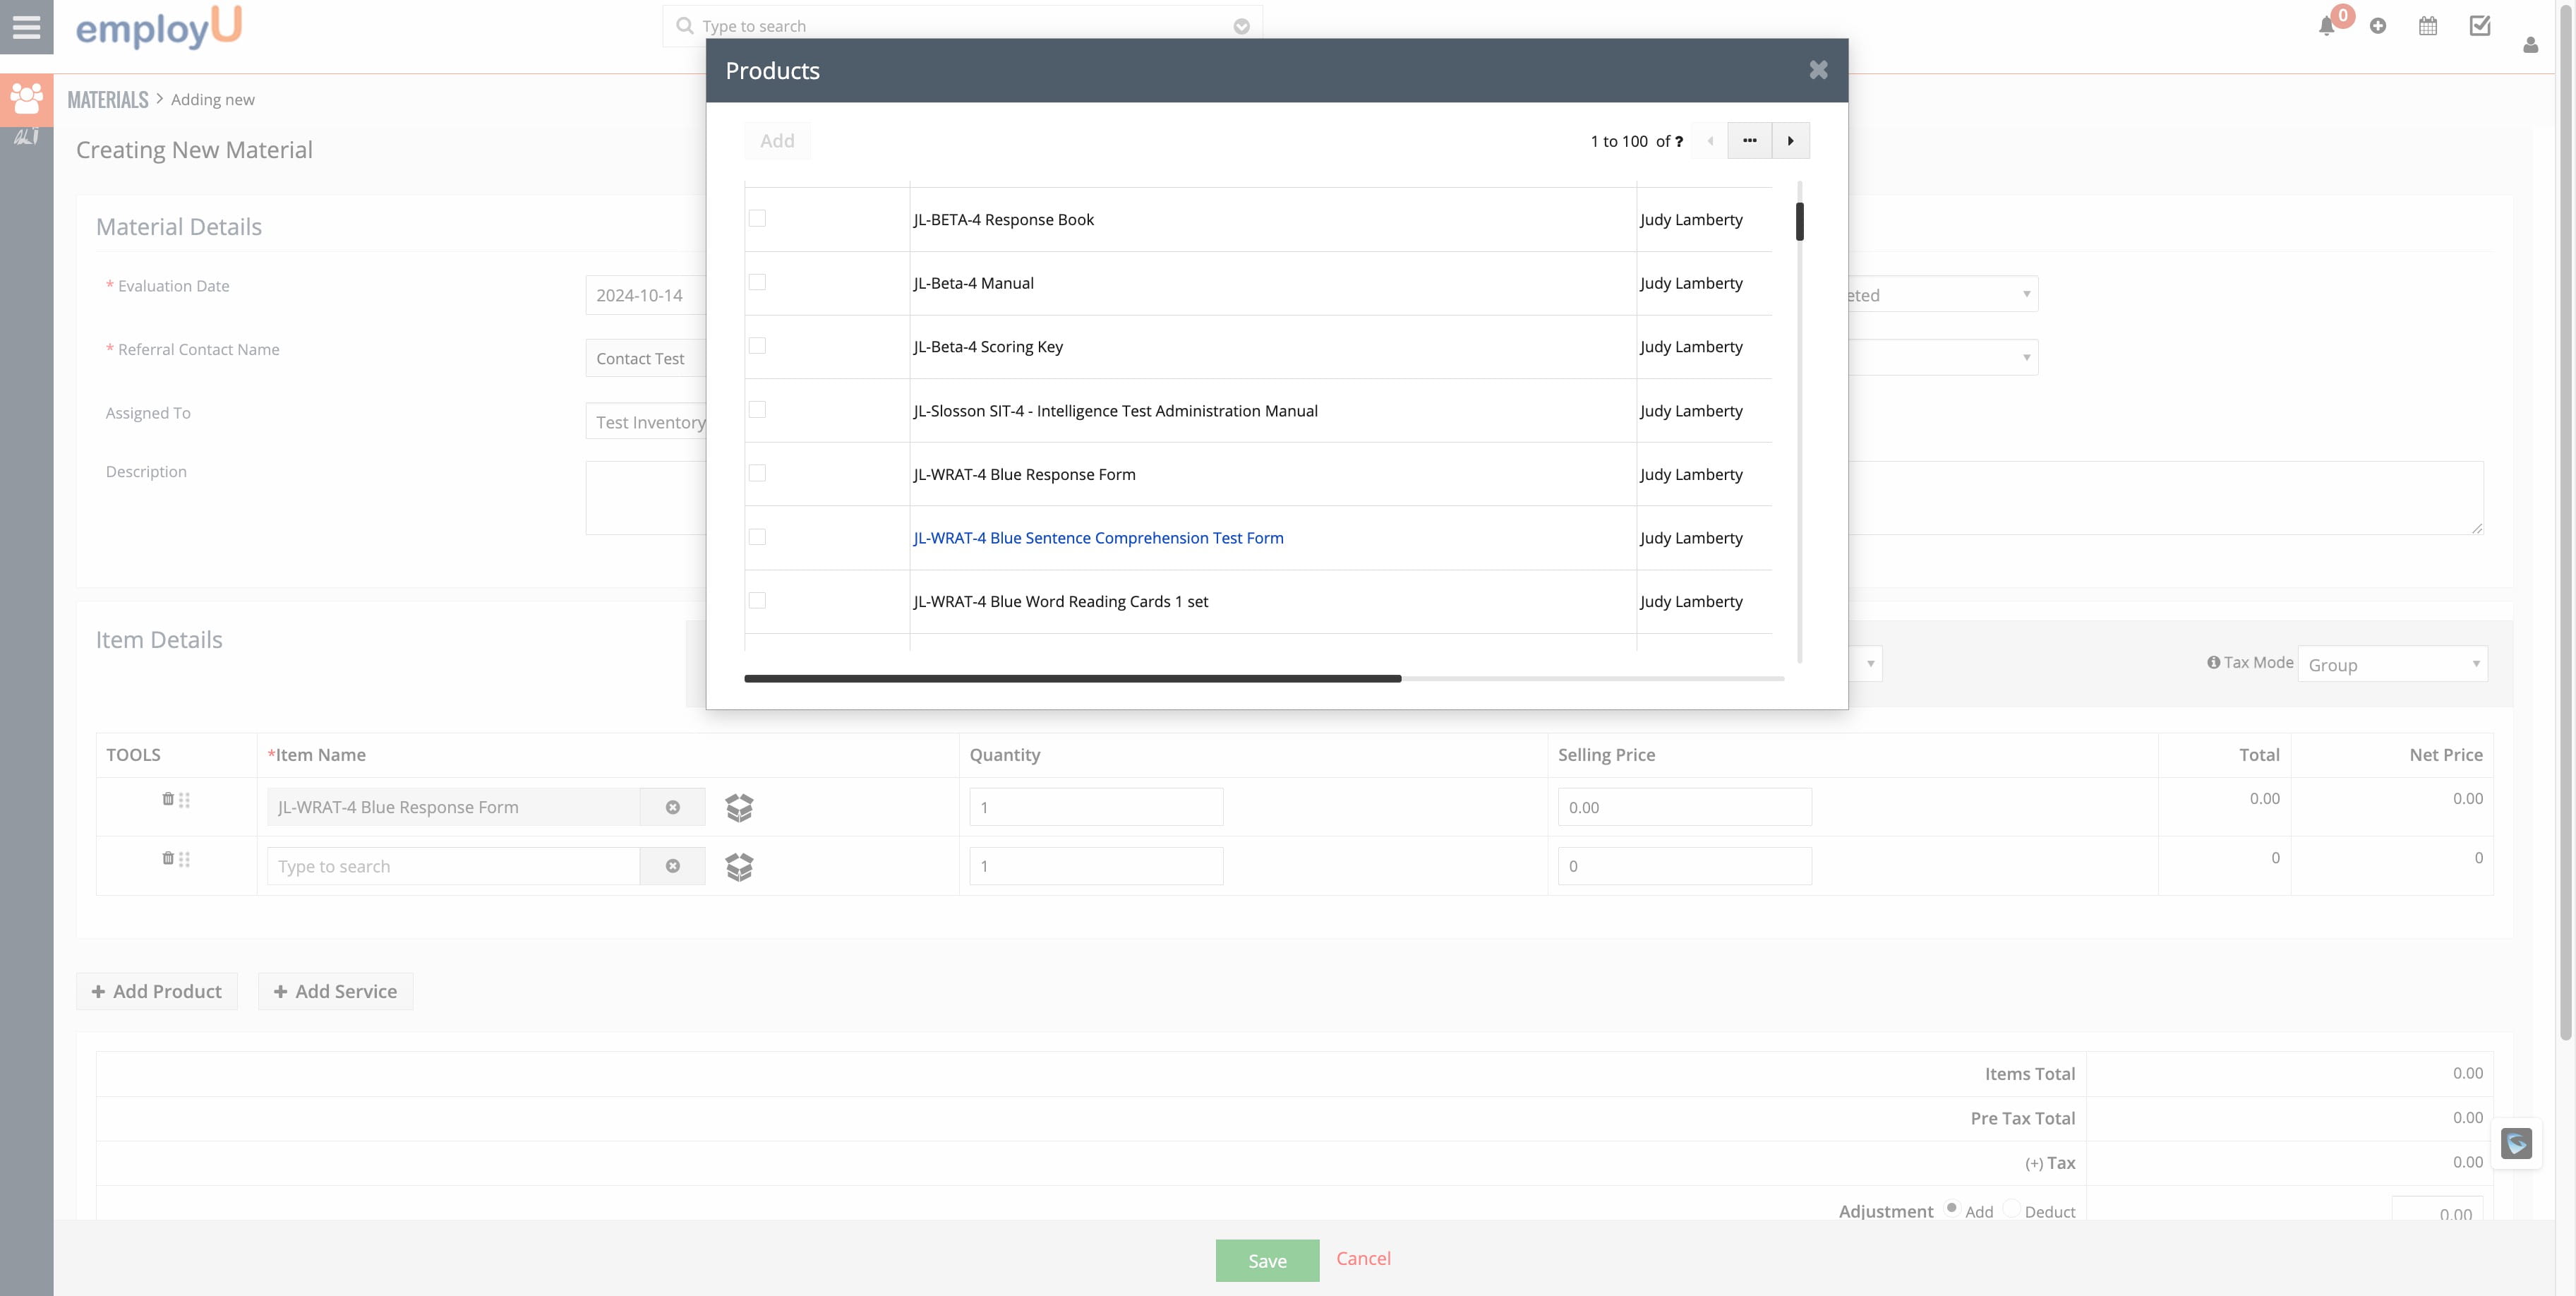
Task: Click the Products list horizontal scrollbar
Action: (1072, 679)
